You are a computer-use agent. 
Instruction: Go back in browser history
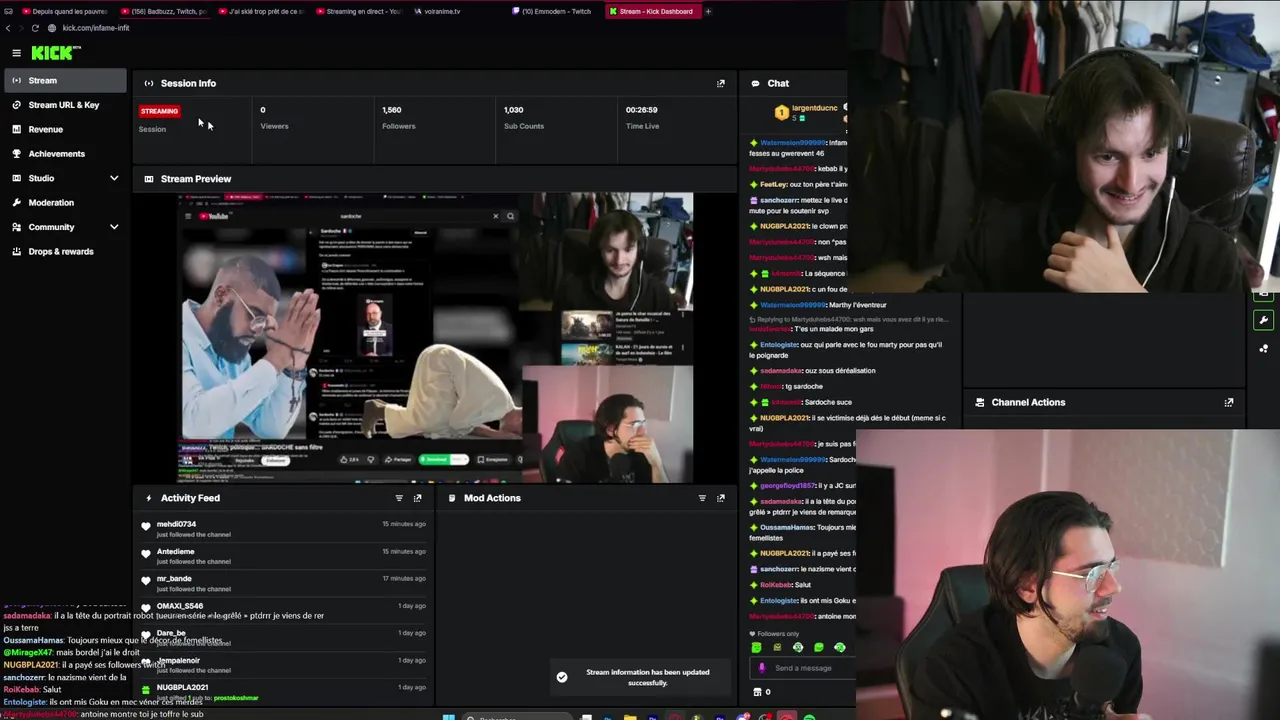pyautogui.click(x=8, y=28)
